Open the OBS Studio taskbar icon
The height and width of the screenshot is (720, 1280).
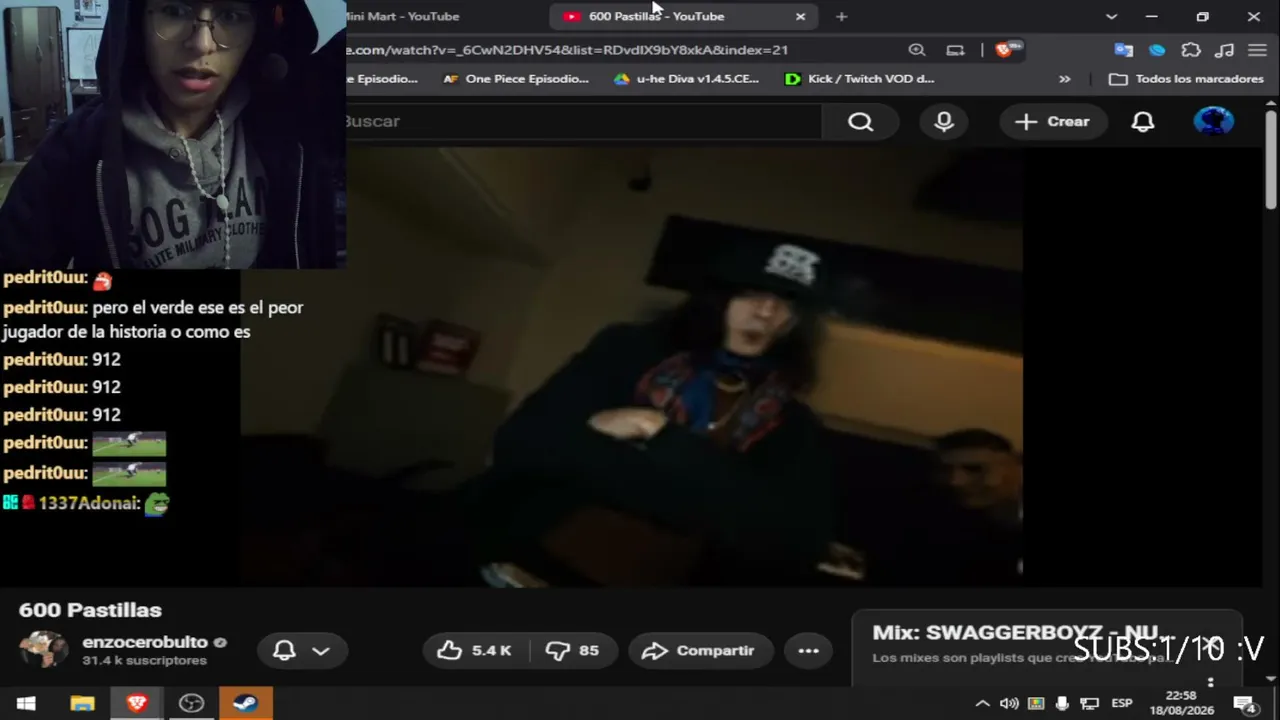point(191,703)
